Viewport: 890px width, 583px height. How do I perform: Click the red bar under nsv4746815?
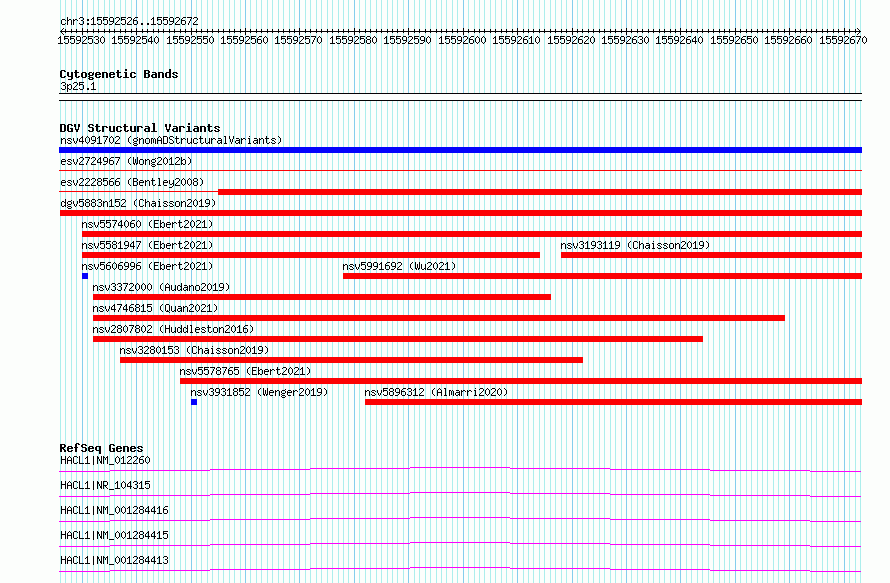coord(439,318)
